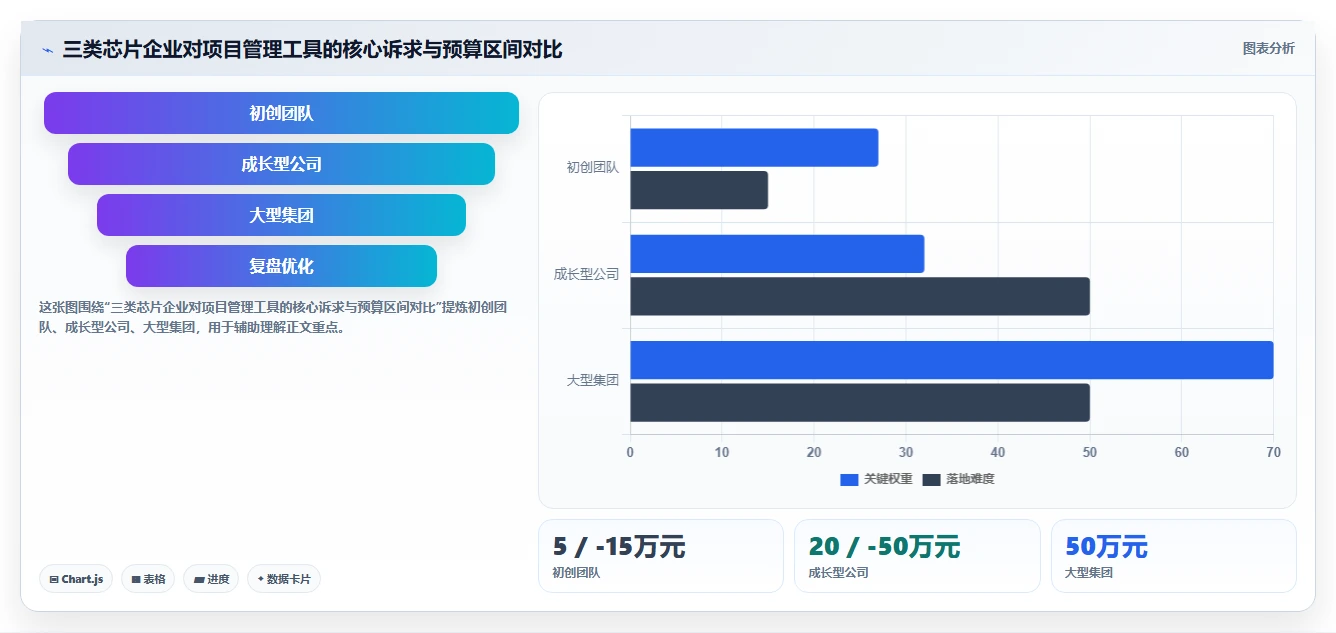Click the blue bar for 成长型公司

(x=777, y=254)
